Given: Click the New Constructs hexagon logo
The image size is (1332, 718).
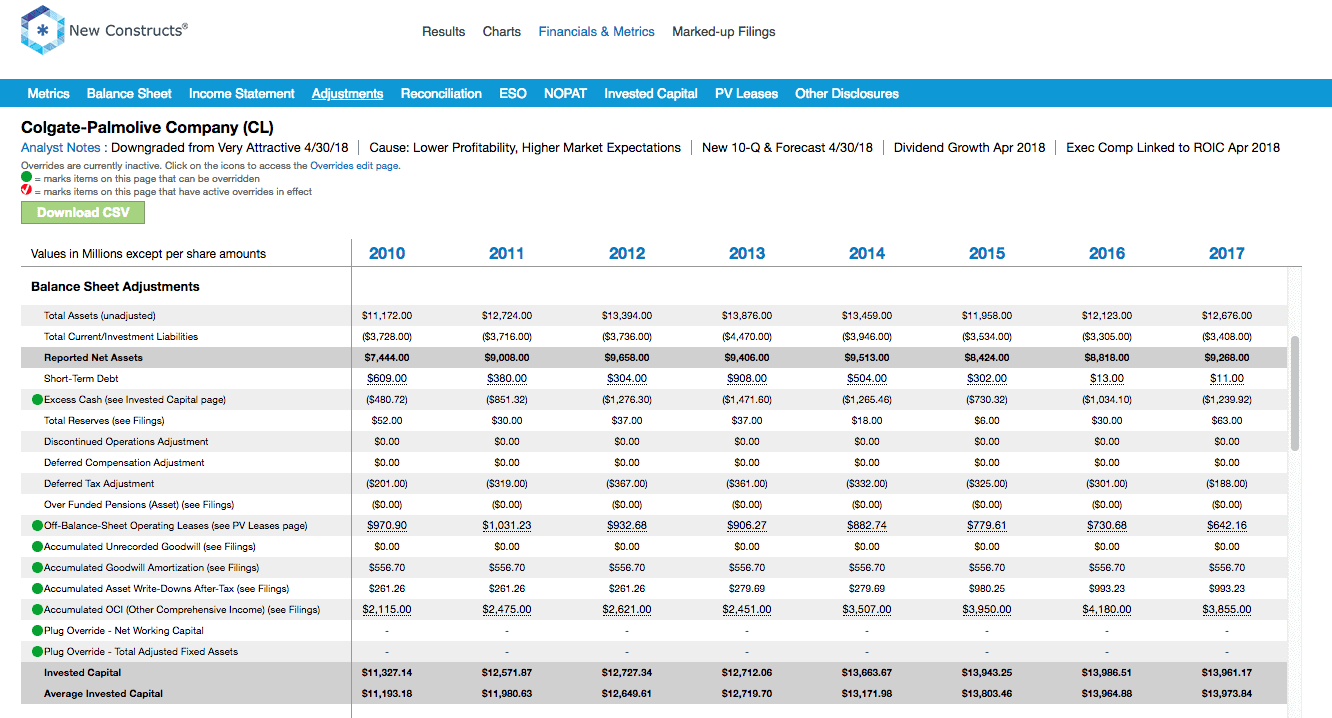Looking at the screenshot, I should (42, 30).
